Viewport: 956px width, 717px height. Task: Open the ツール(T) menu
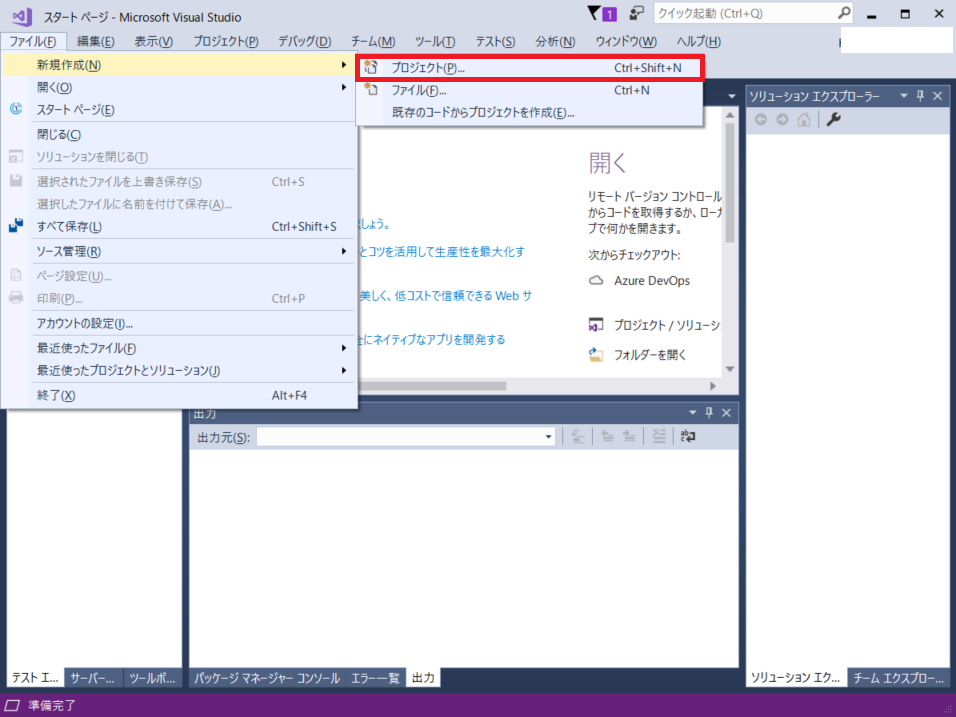point(435,41)
